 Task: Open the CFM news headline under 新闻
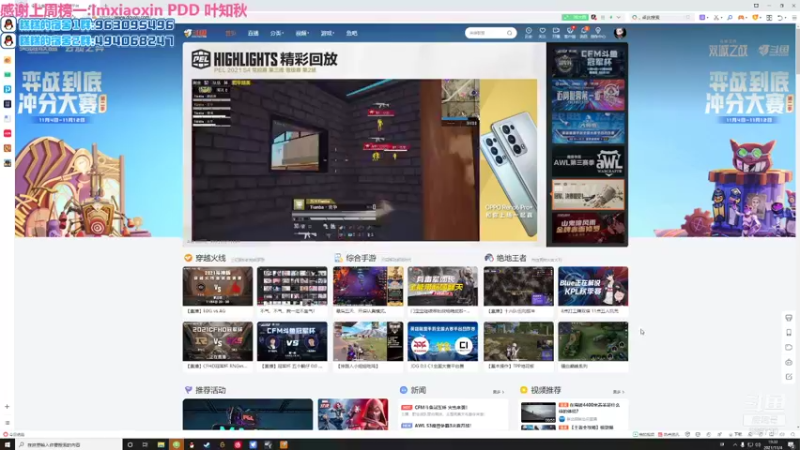[441, 407]
